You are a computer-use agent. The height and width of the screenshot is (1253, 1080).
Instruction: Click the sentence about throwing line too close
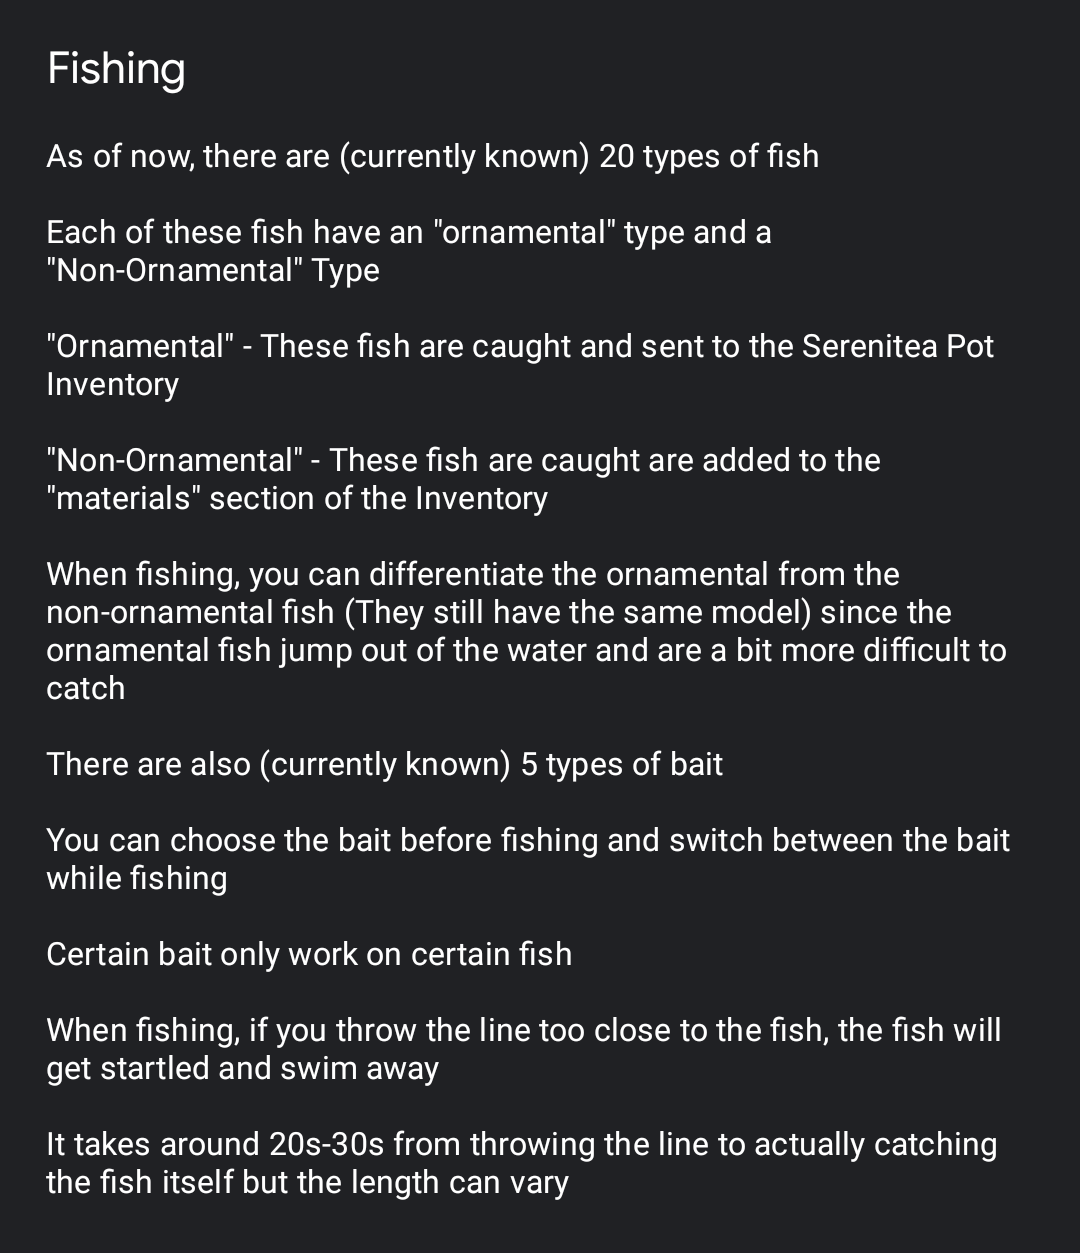[523, 1049]
